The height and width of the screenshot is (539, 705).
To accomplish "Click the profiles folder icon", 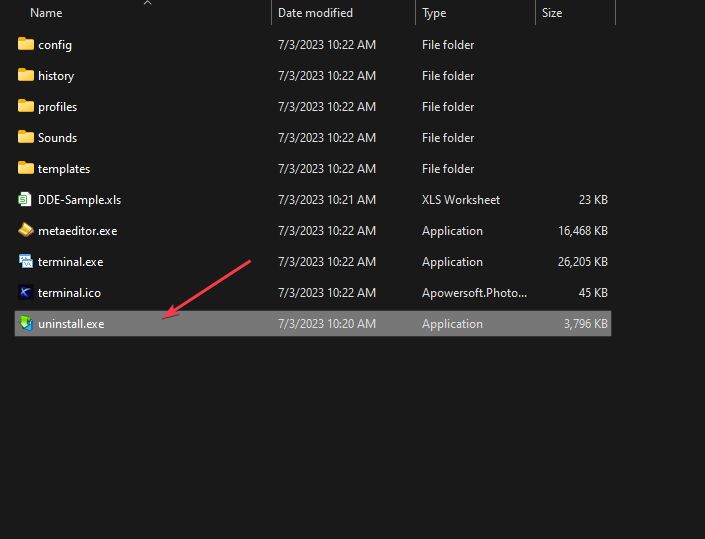I will 26,106.
